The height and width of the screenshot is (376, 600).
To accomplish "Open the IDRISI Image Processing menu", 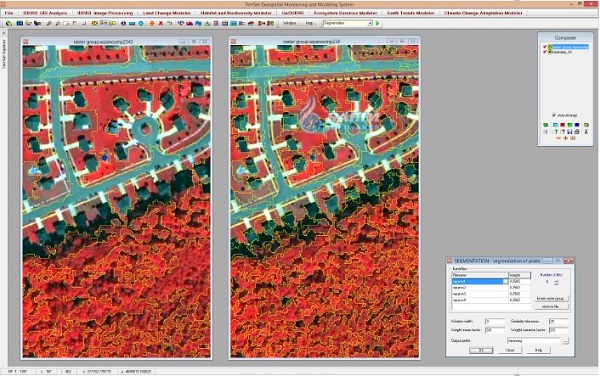I will point(105,13).
